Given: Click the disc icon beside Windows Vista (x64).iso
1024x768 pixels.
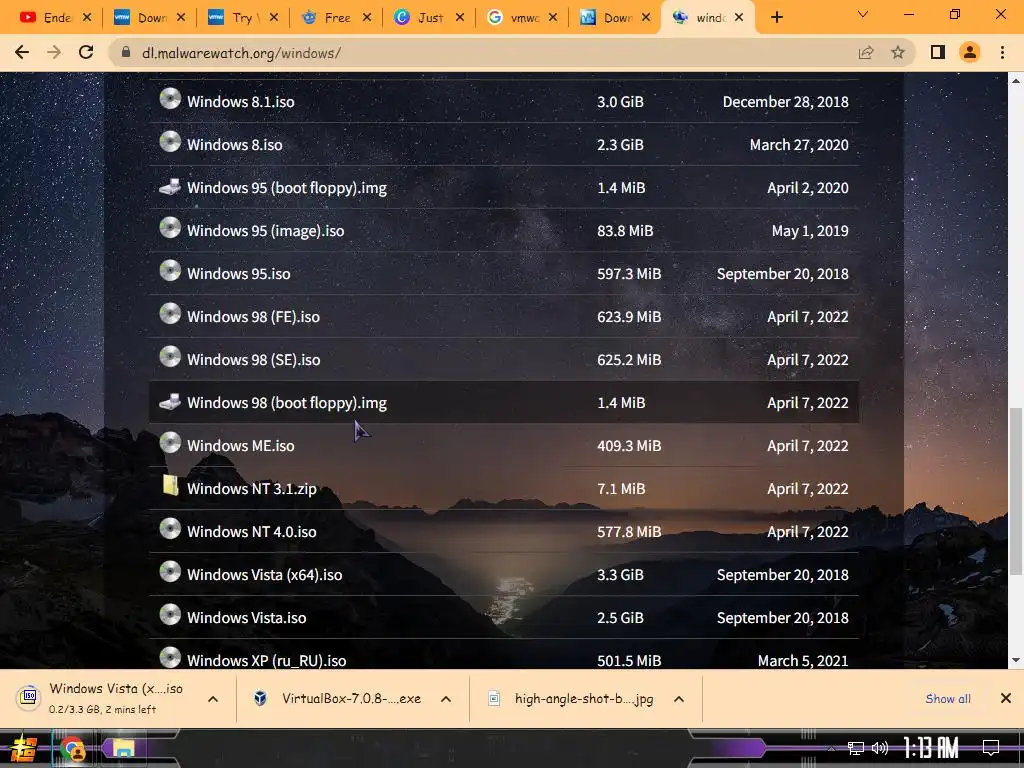Looking at the screenshot, I should point(170,572).
